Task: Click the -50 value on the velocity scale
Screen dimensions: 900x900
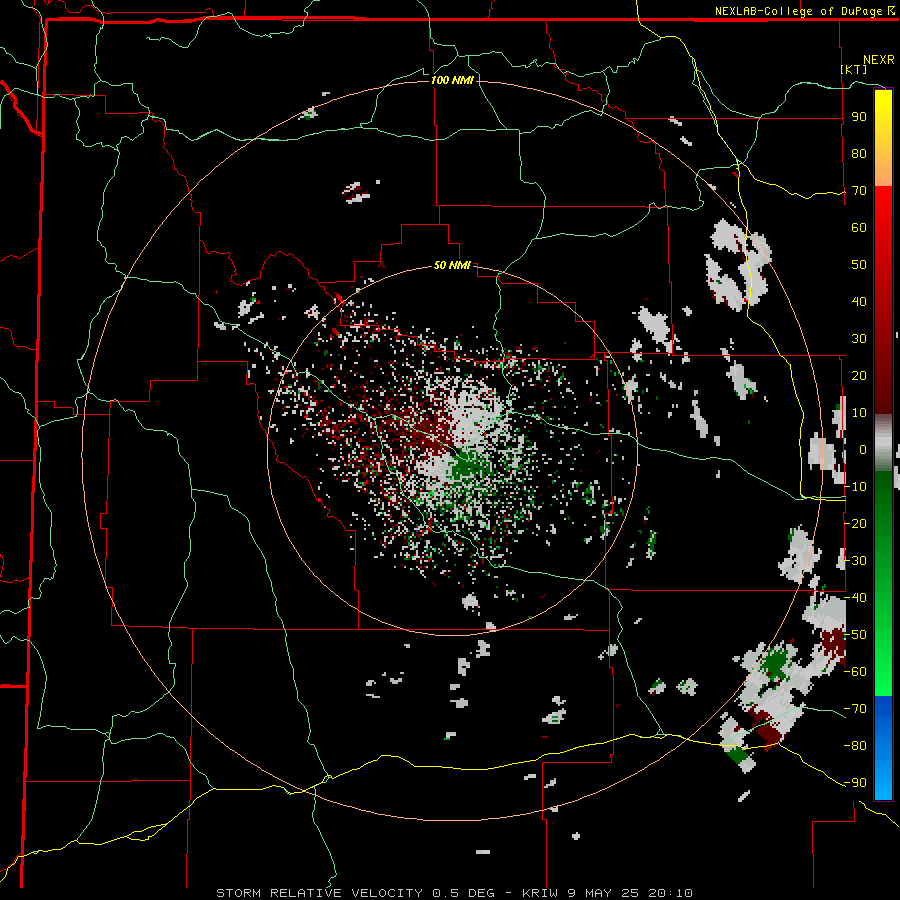Action: (855, 635)
